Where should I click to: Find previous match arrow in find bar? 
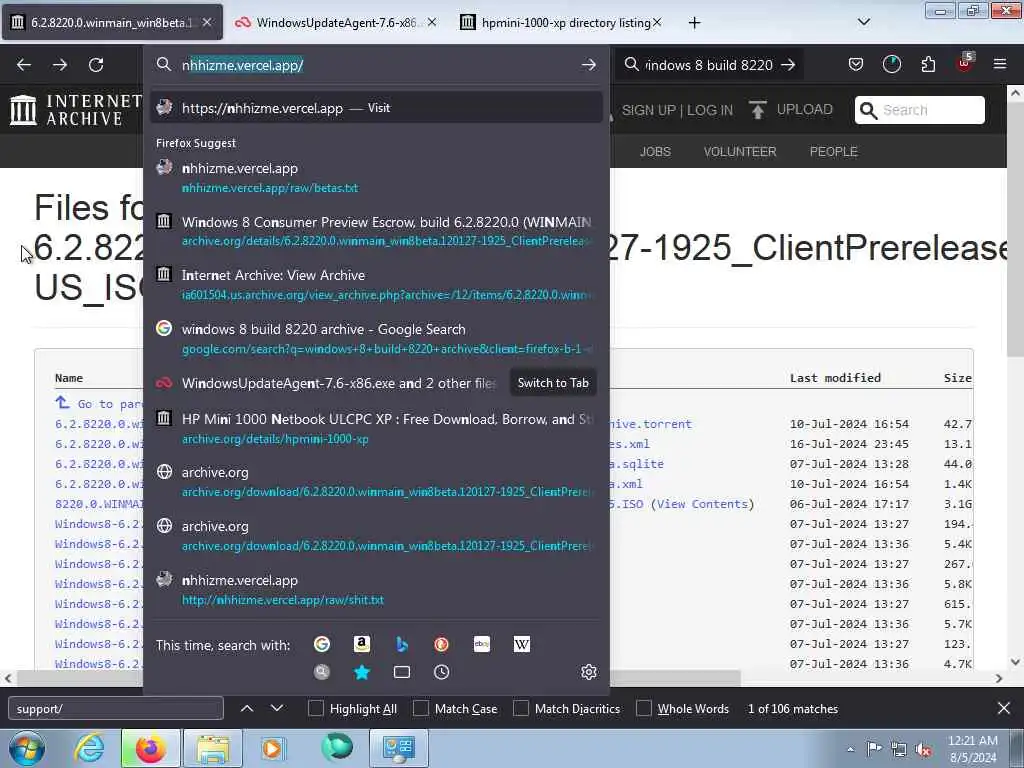pyautogui.click(x=247, y=708)
